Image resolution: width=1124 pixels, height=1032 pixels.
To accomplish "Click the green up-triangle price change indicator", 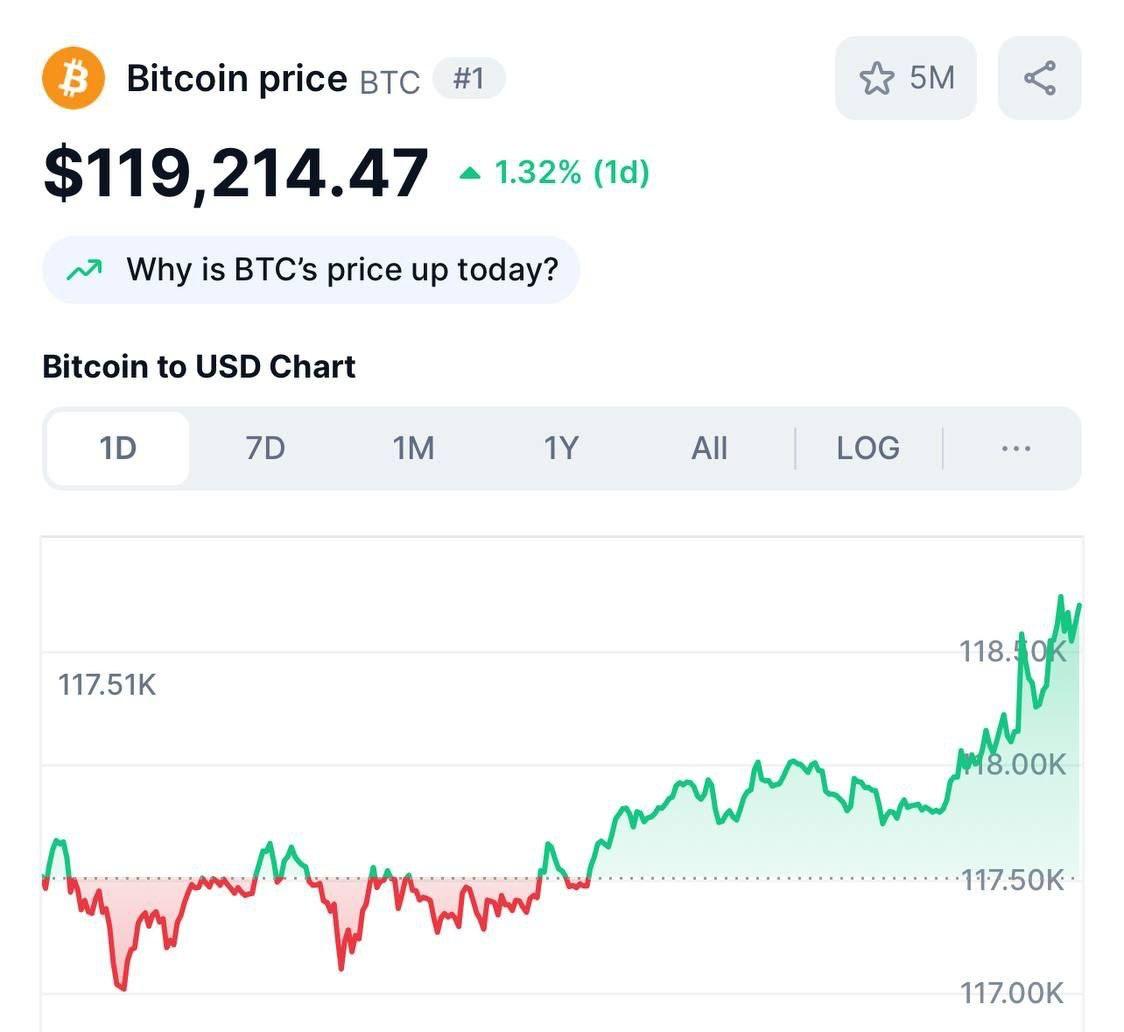I will [470, 174].
